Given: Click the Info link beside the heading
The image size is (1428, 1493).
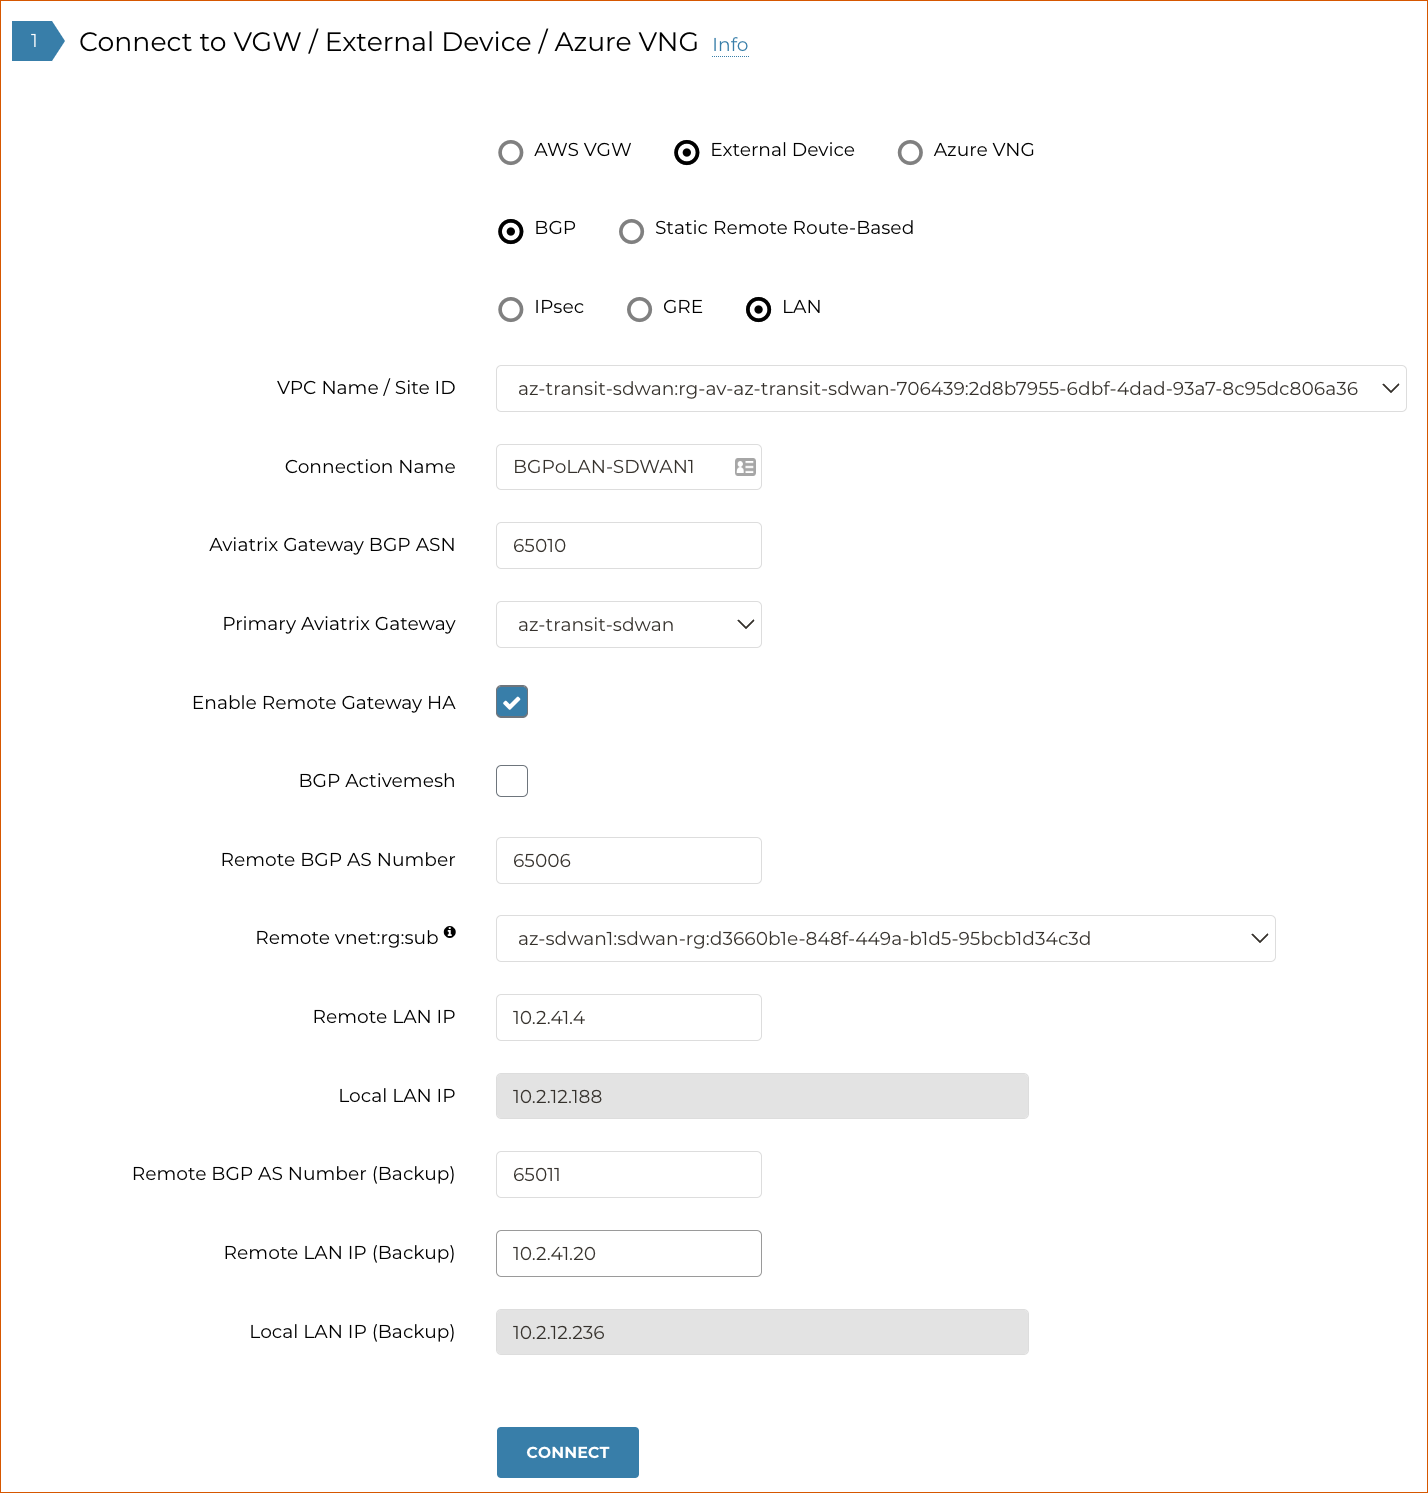Looking at the screenshot, I should (x=729, y=44).
